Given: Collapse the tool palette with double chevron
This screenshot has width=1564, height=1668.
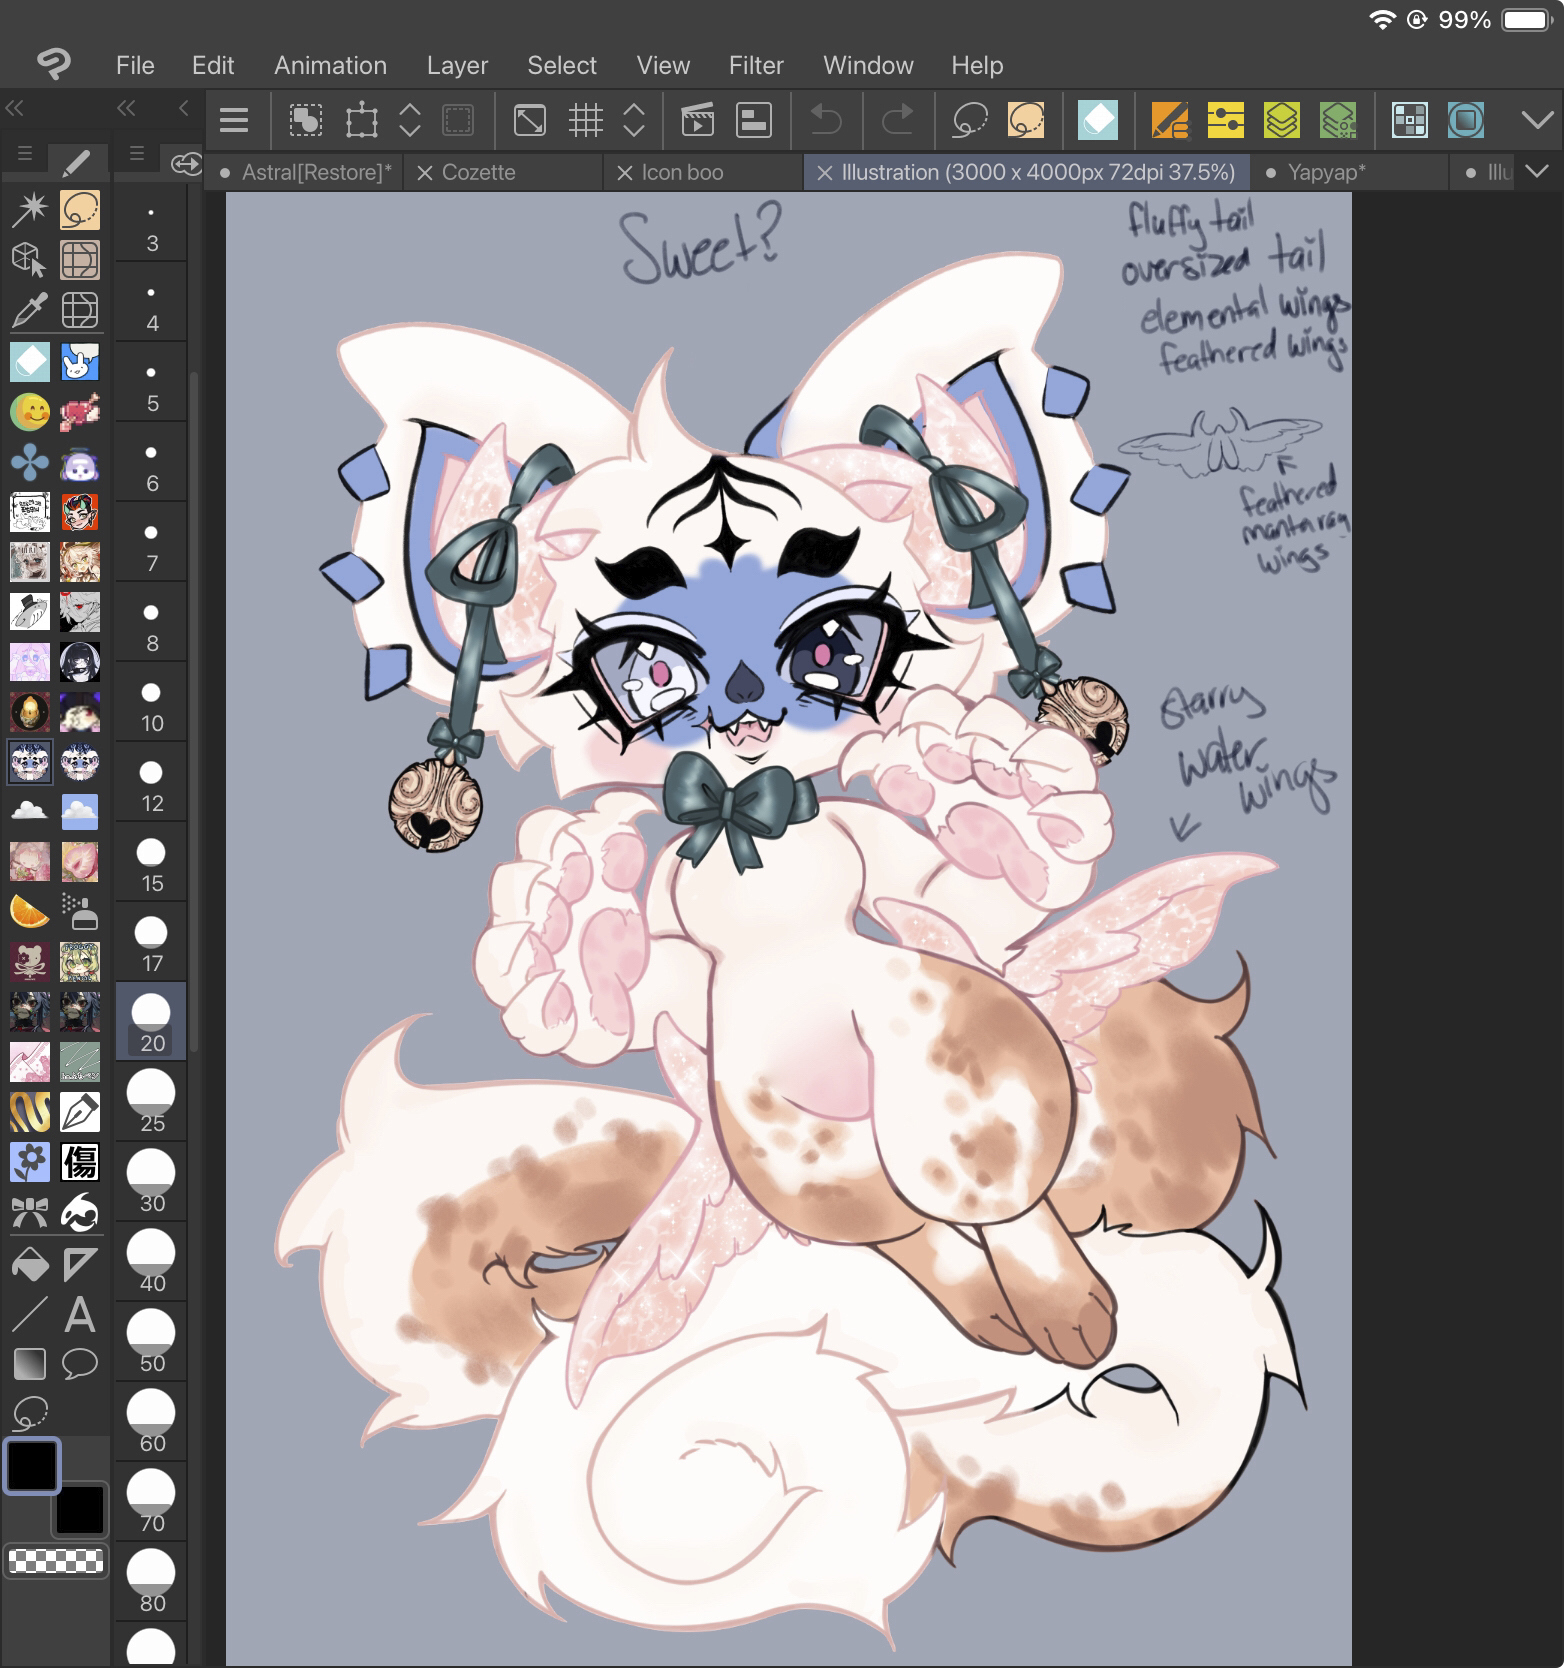Looking at the screenshot, I should point(14,108).
